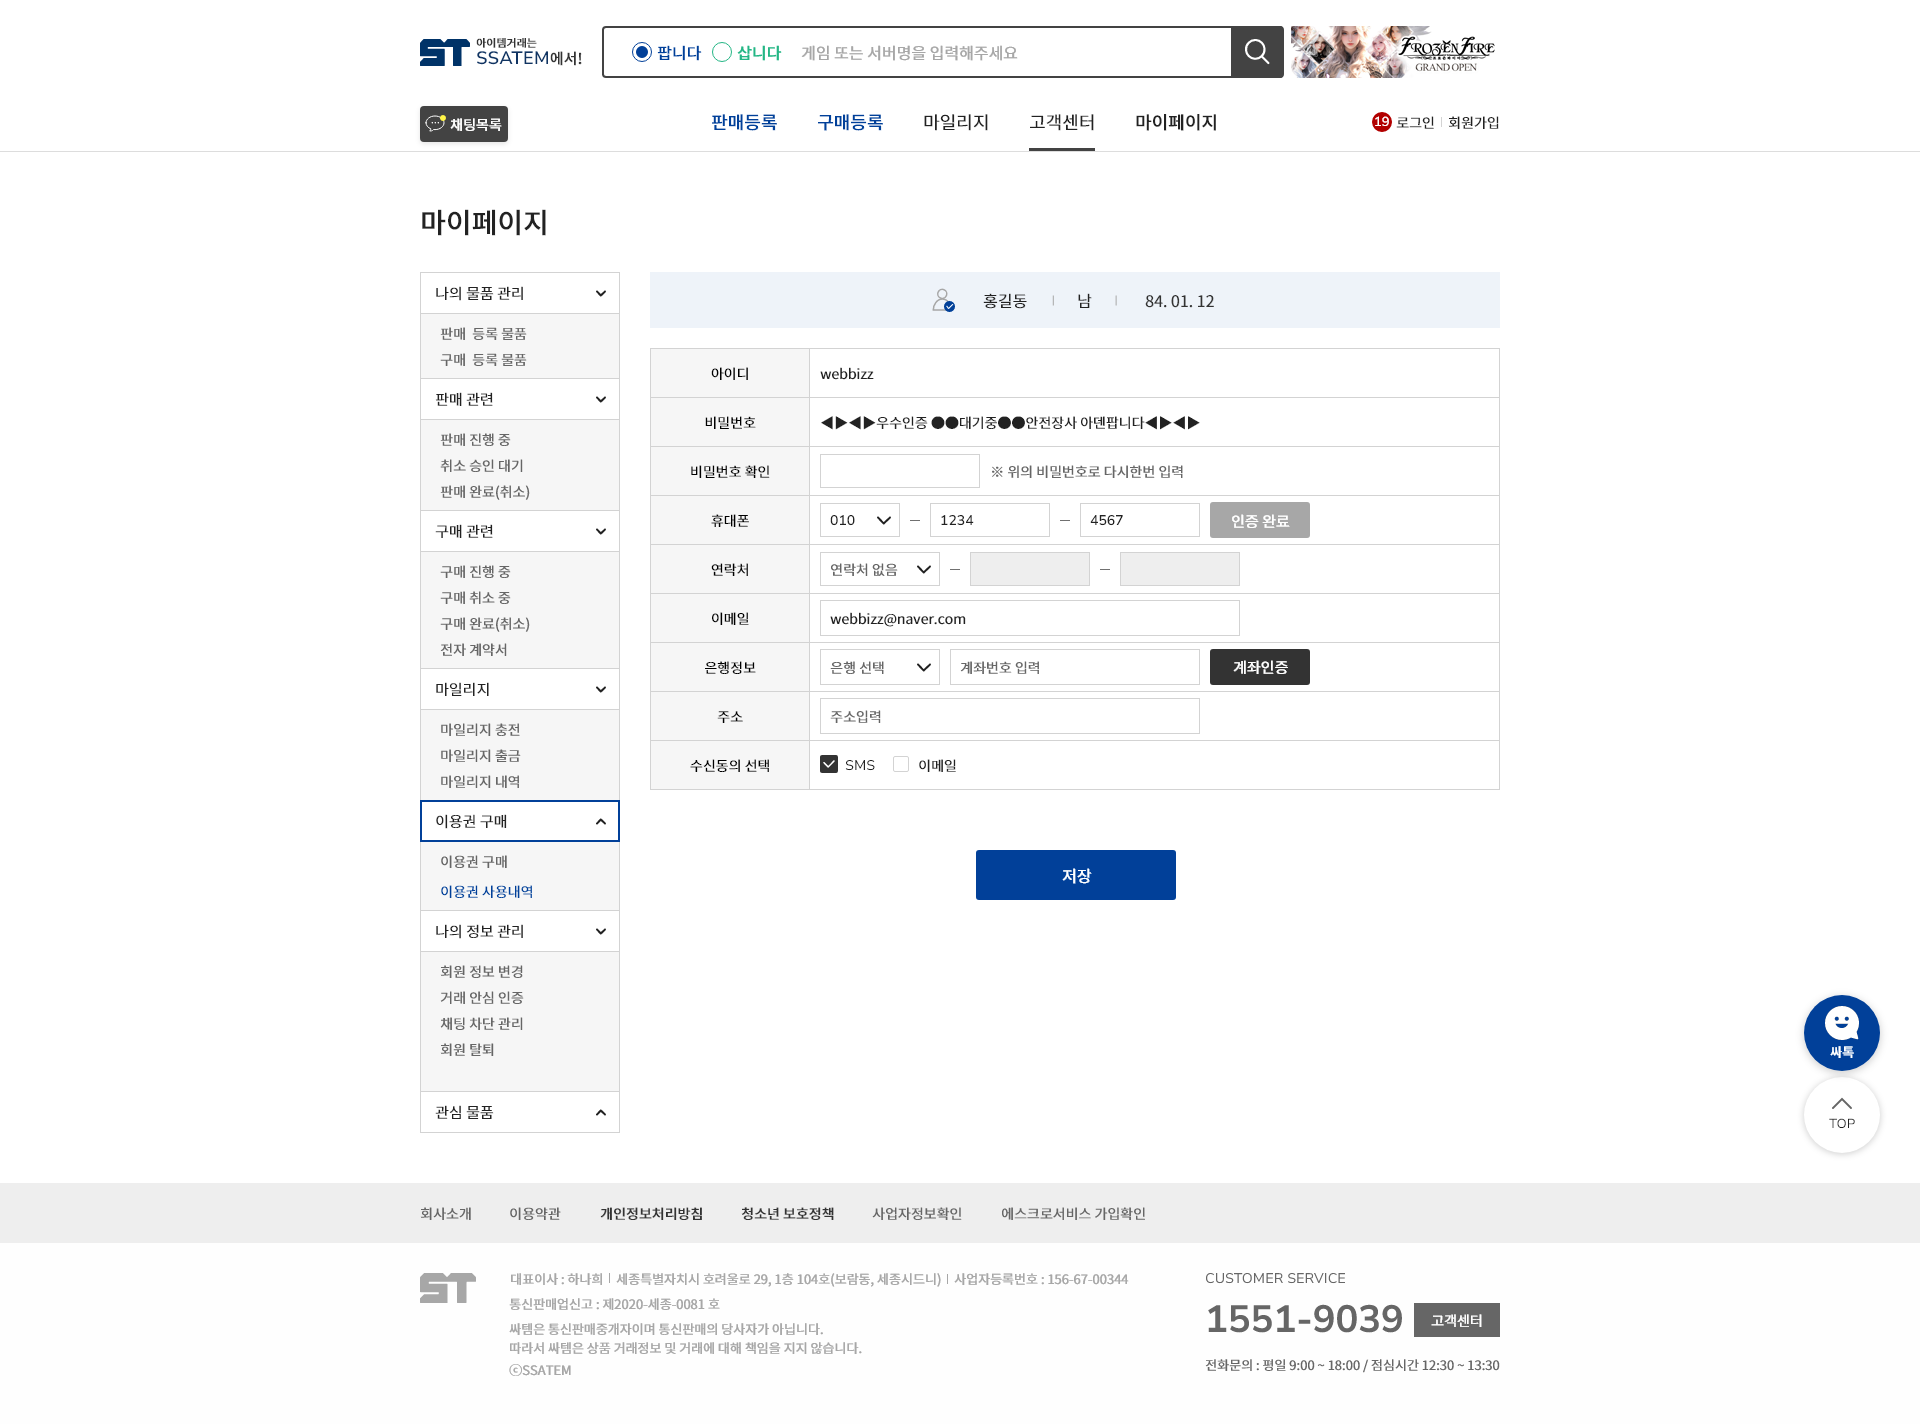Viewport: 1920px width, 1424px height.
Task: Click the SSATEM logo in header
Action: coord(501,52)
